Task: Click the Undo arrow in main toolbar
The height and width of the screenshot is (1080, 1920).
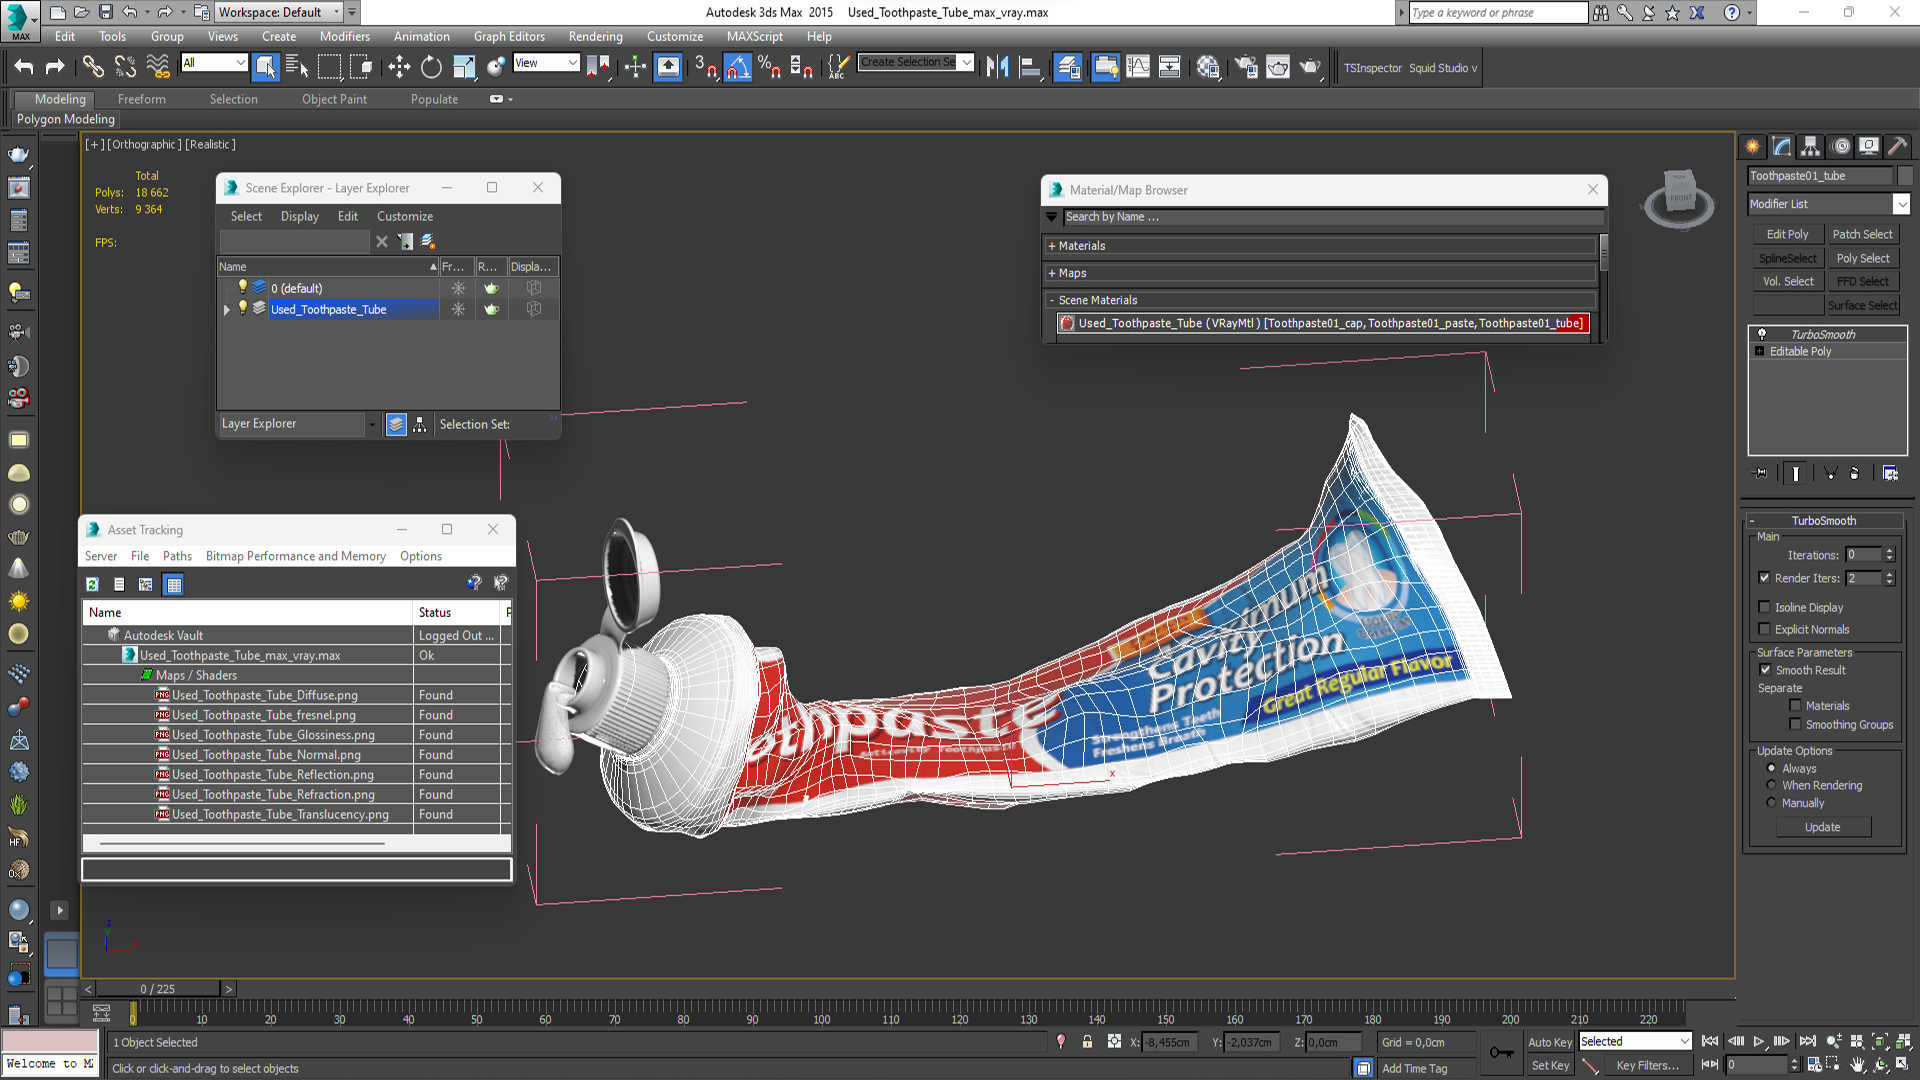Action: click(x=24, y=67)
